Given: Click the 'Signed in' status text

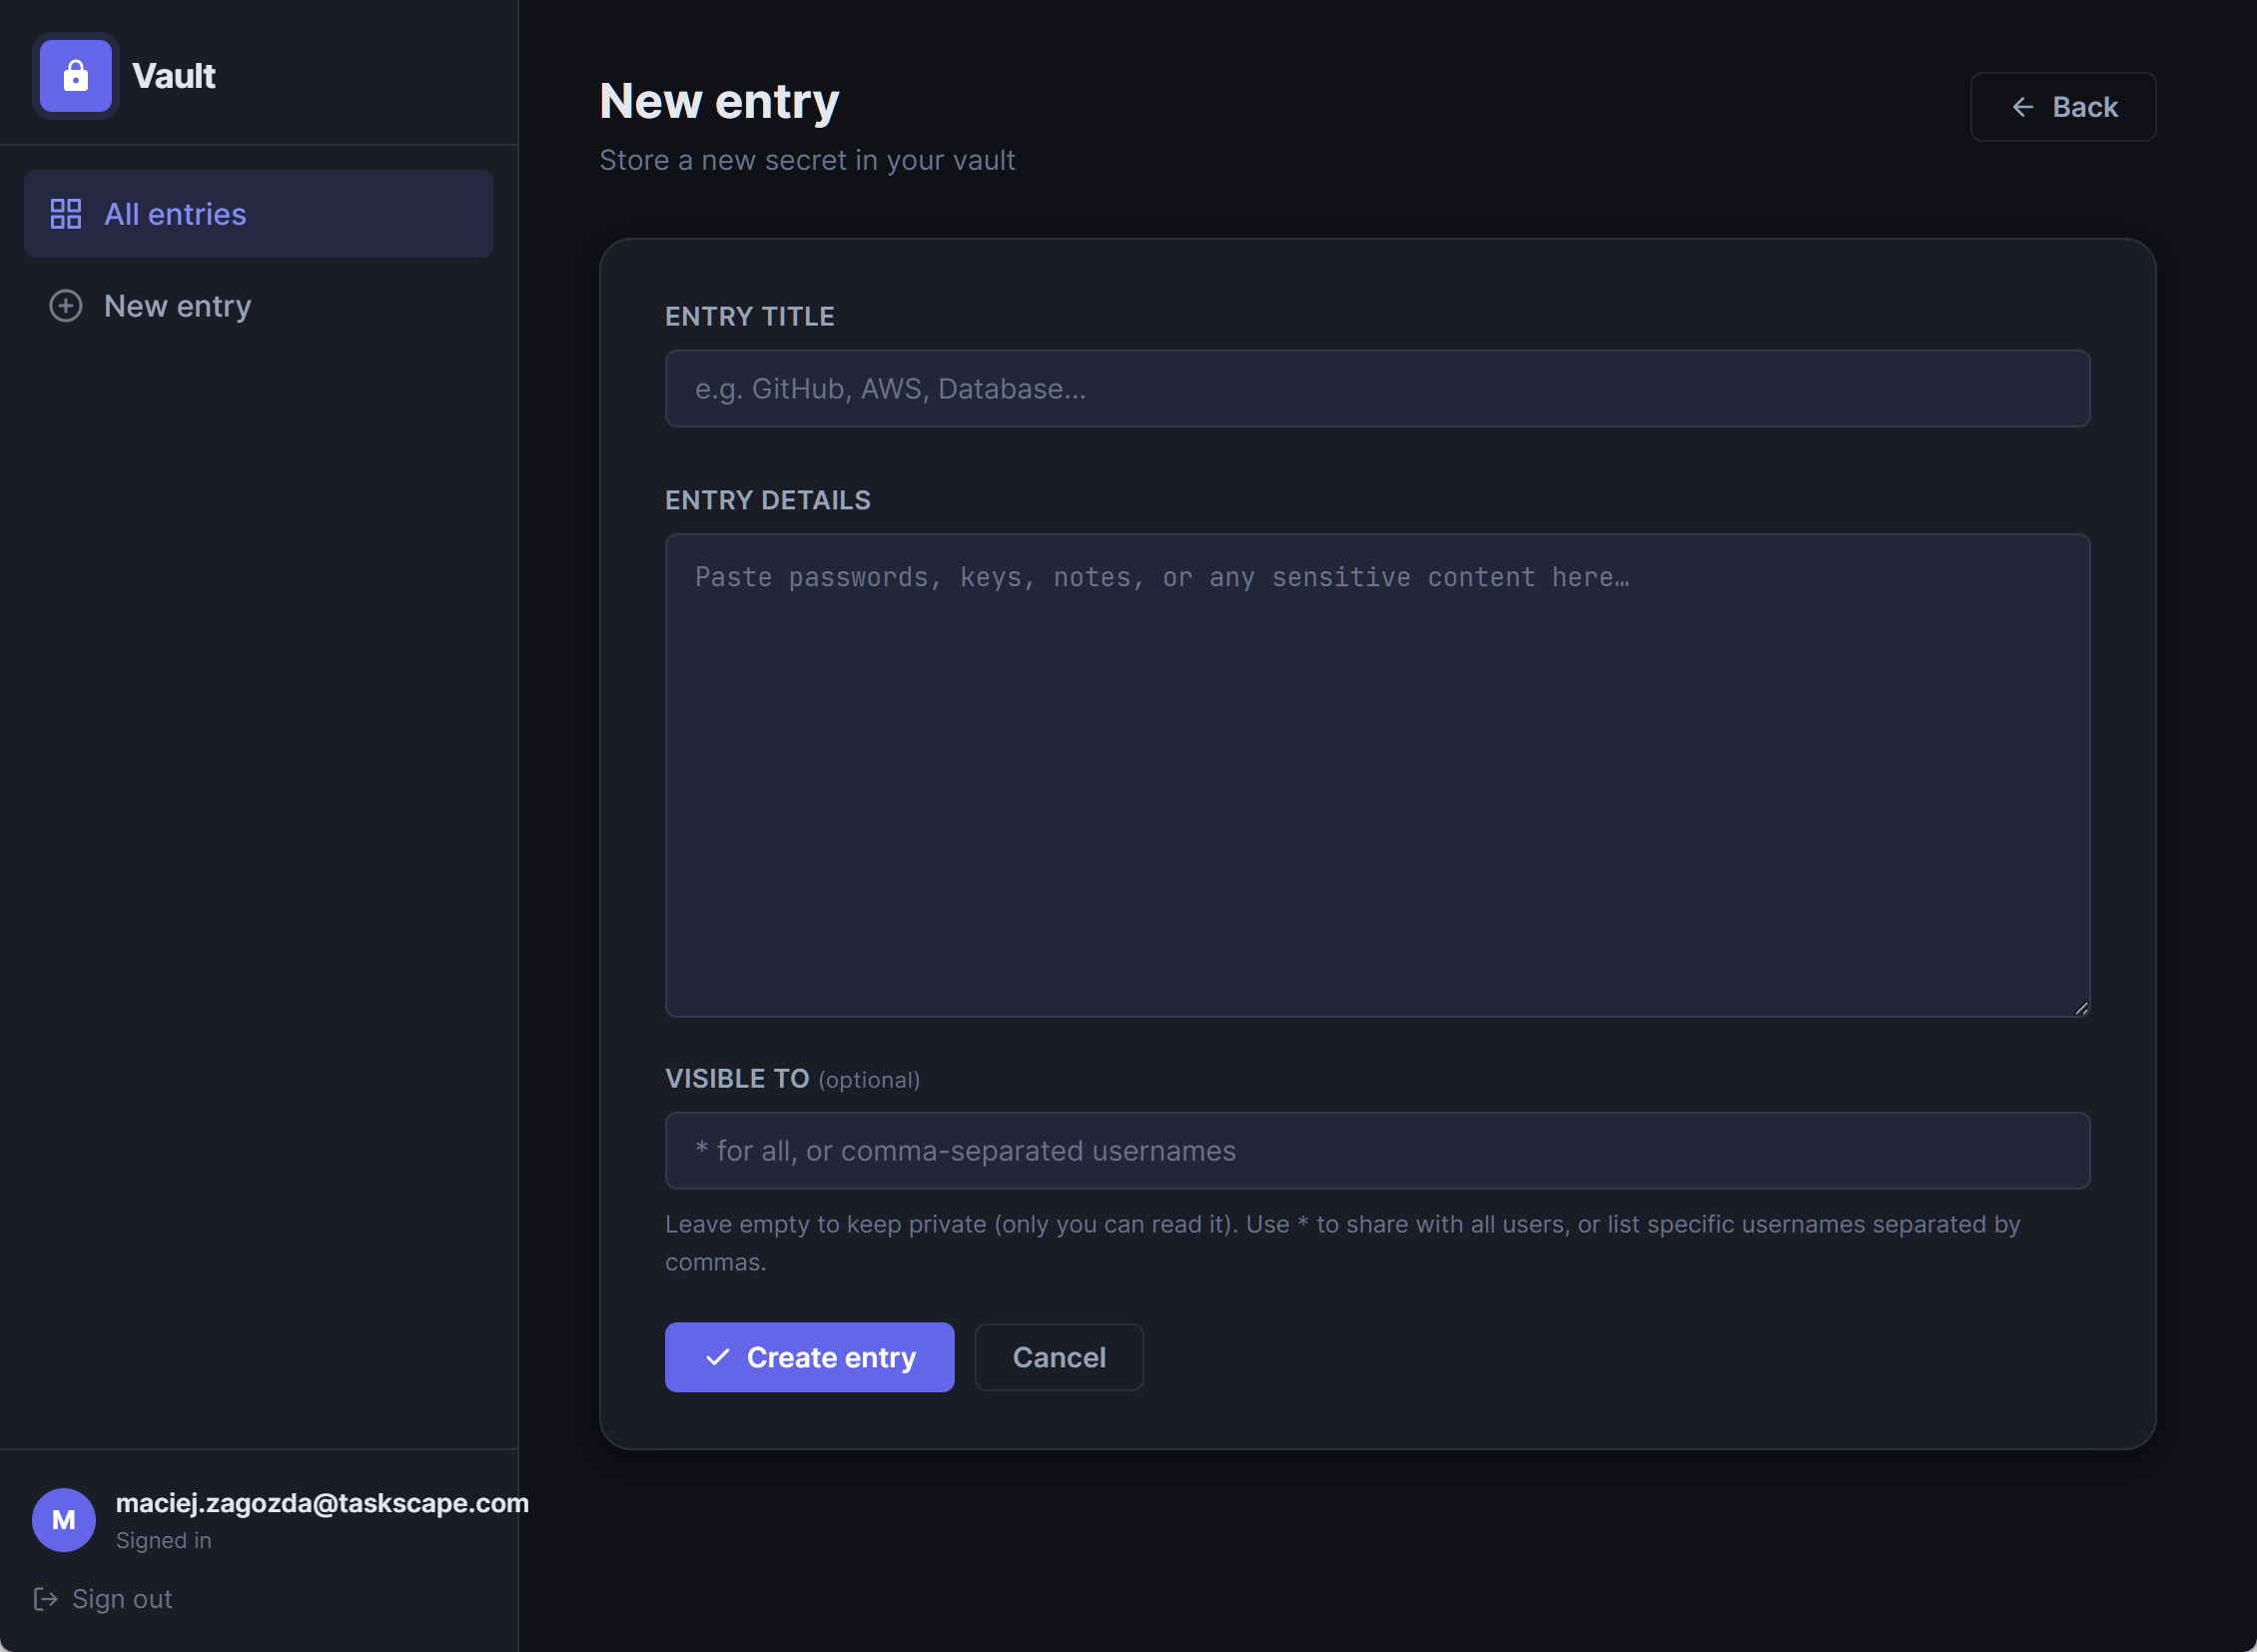Looking at the screenshot, I should 164,1541.
